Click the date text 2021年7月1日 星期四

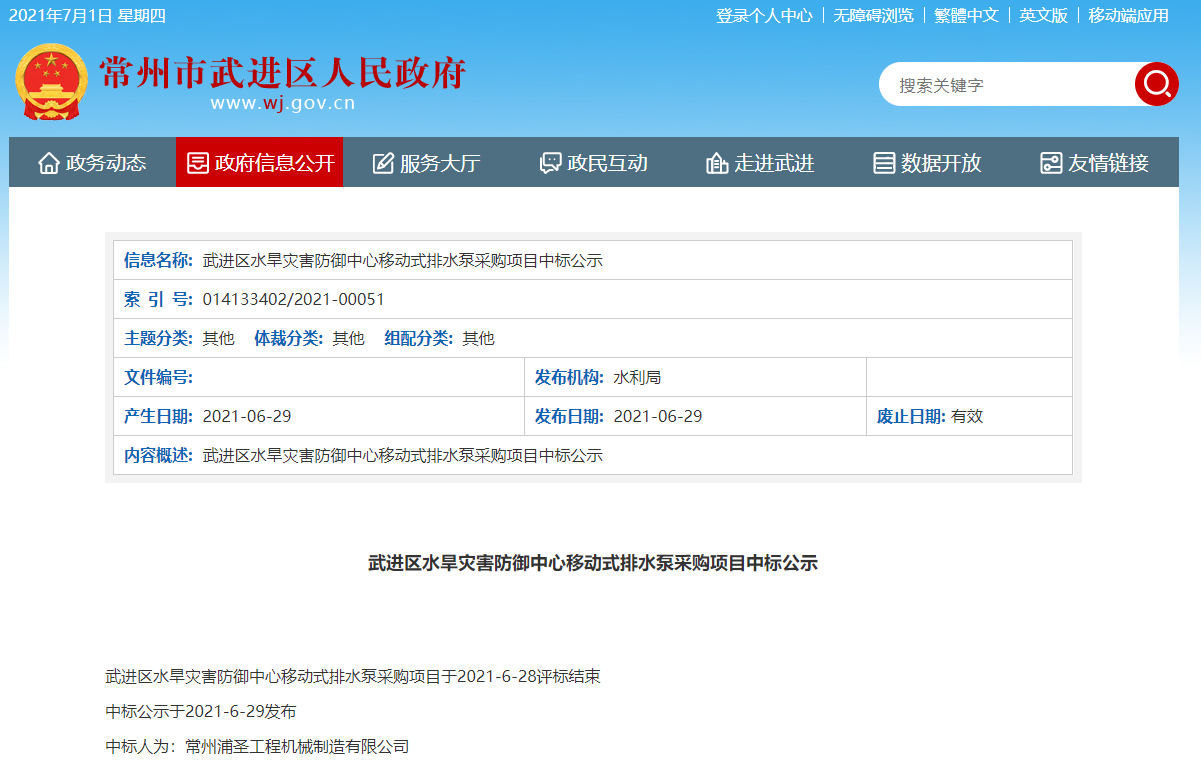(x=87, y=15)
